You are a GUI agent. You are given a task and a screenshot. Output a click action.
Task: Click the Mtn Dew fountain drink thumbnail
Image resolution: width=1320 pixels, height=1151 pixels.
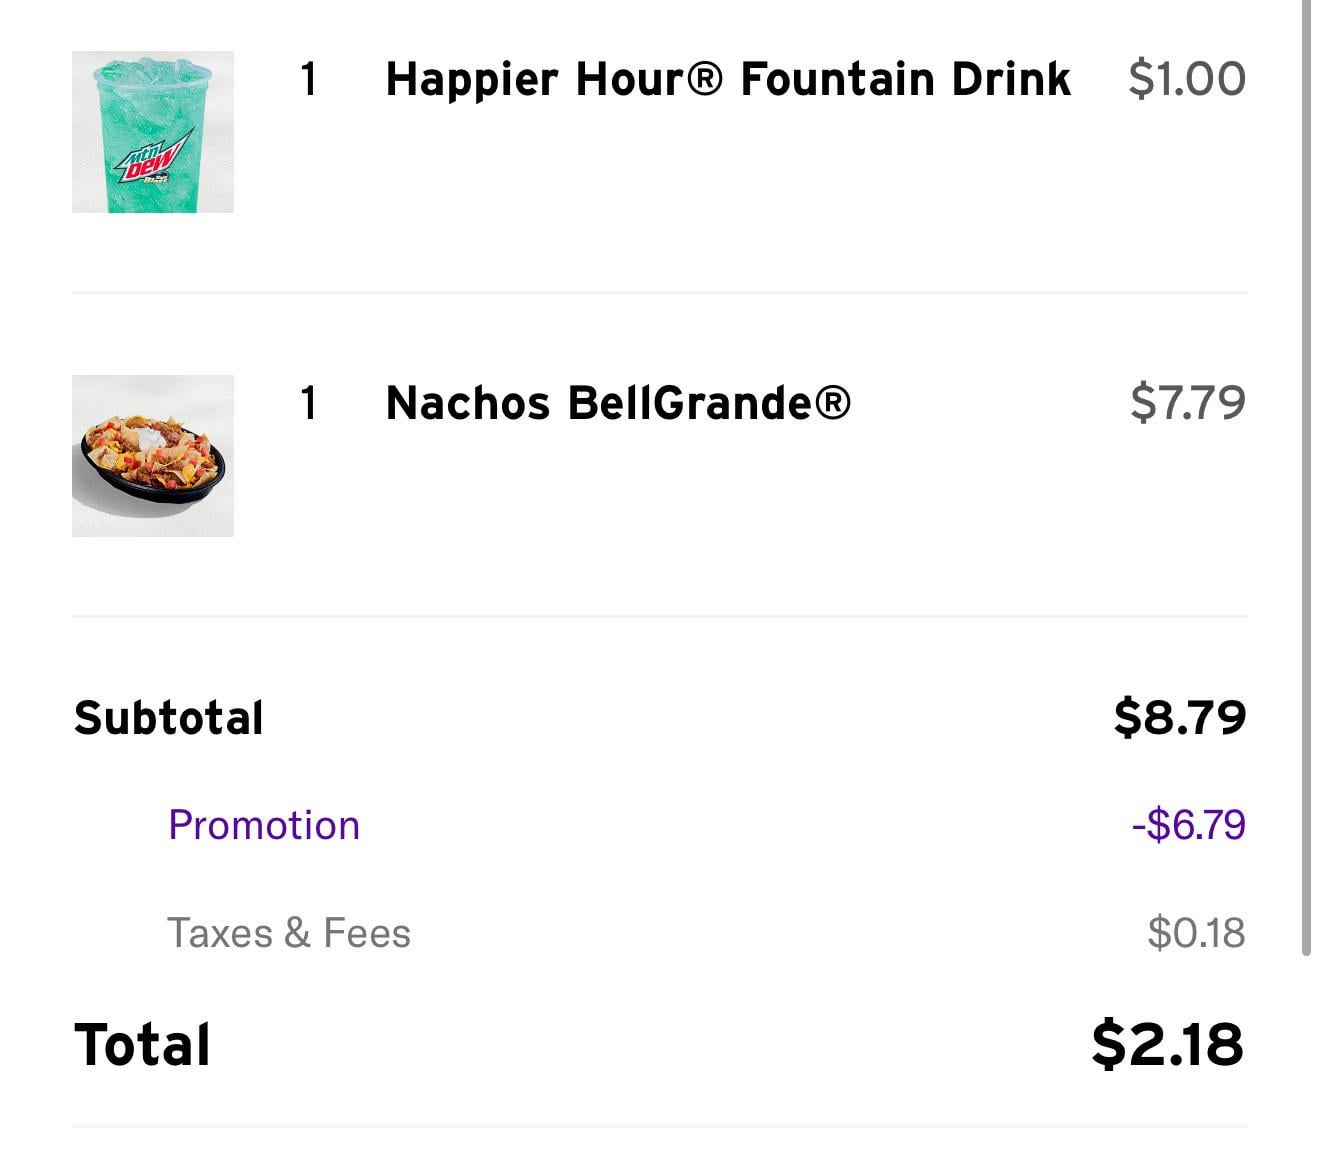(x=153, y=132)
